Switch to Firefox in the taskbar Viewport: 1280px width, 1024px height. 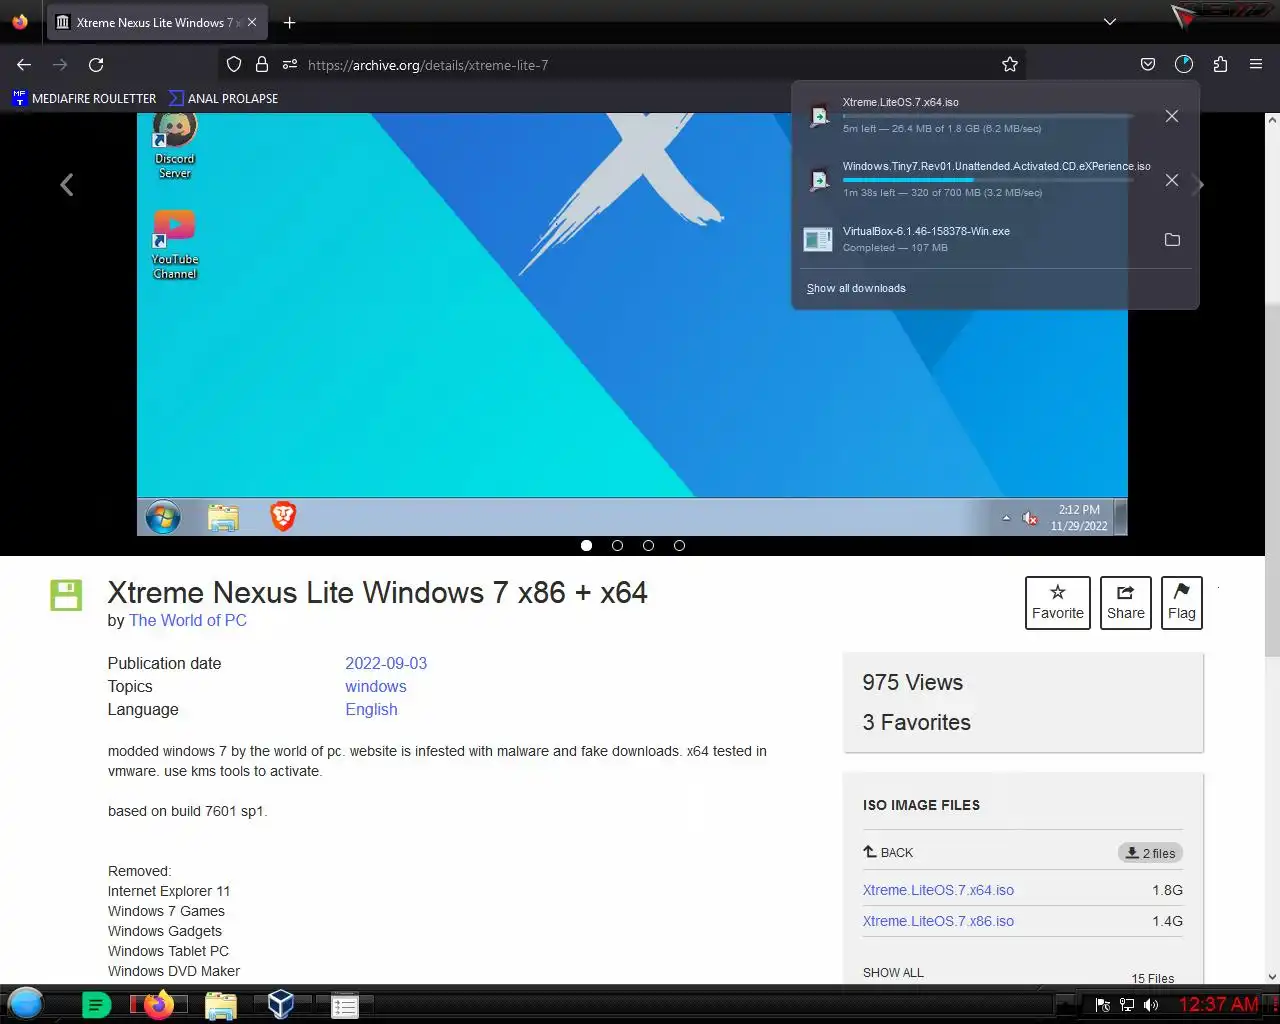158,1005
